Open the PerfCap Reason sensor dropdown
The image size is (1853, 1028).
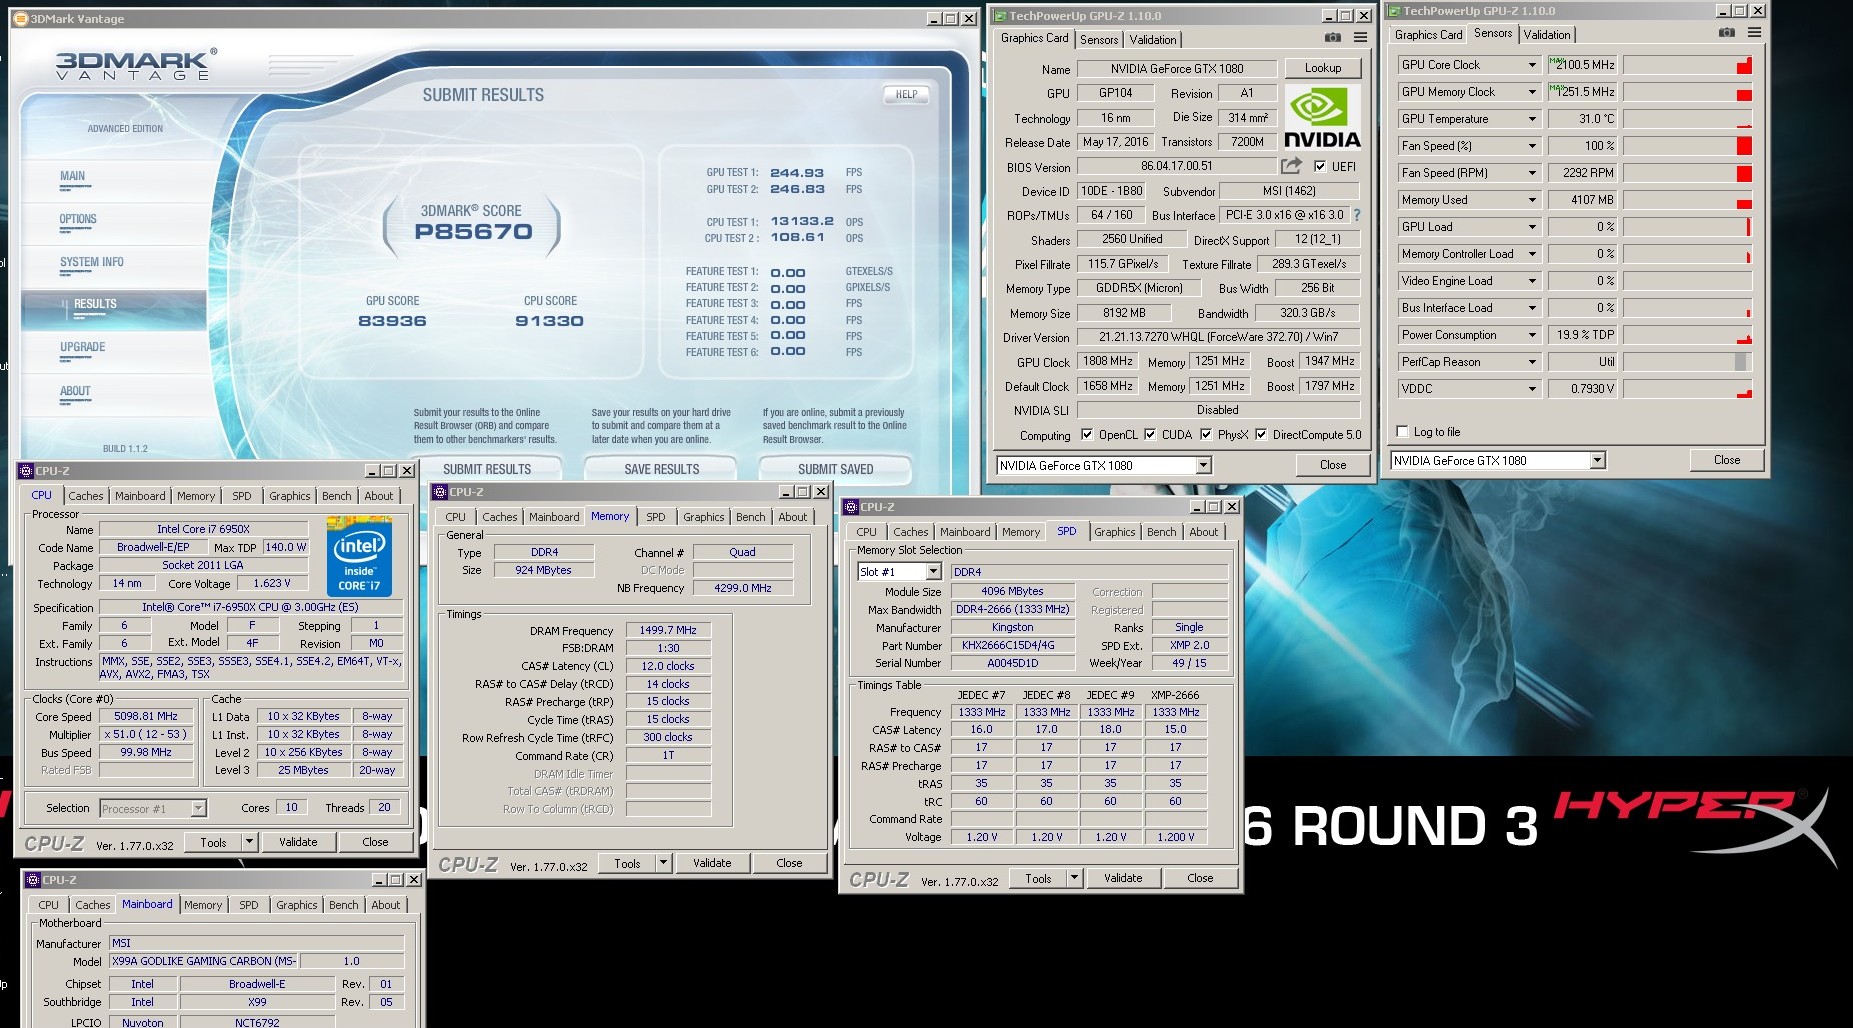tap(1531, 362)
